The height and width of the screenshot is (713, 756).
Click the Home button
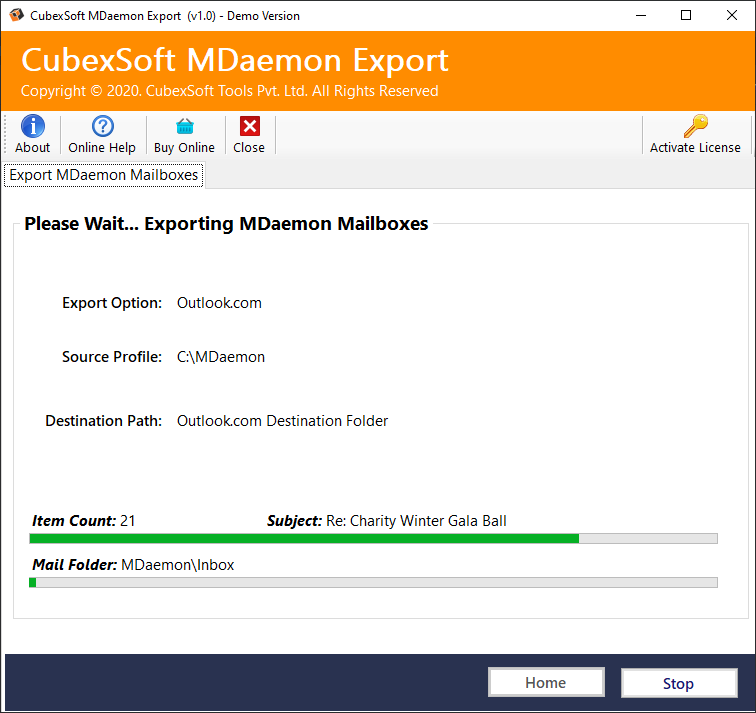pyautogui.click(x=546, y=683)
